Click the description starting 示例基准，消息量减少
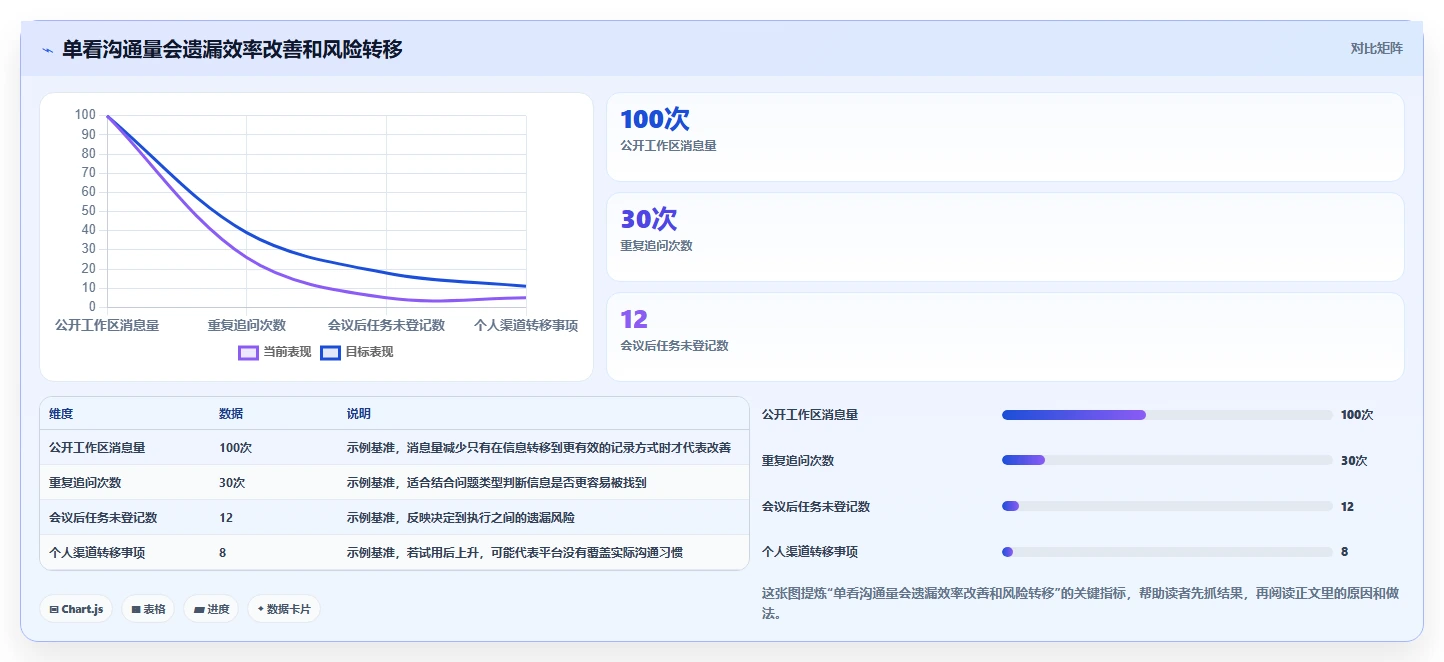Screen dimensions: 1444x662 pos(539,448)
